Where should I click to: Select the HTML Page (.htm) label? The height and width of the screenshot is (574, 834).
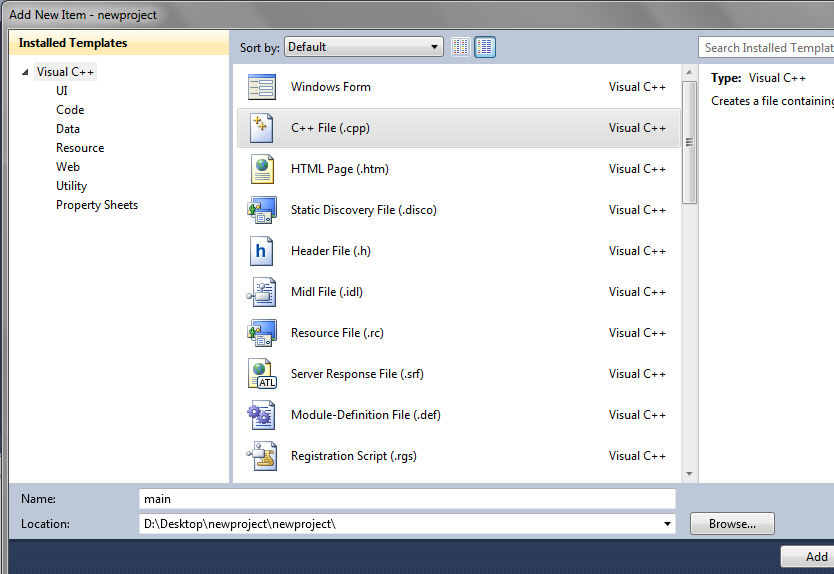(339, 169)
